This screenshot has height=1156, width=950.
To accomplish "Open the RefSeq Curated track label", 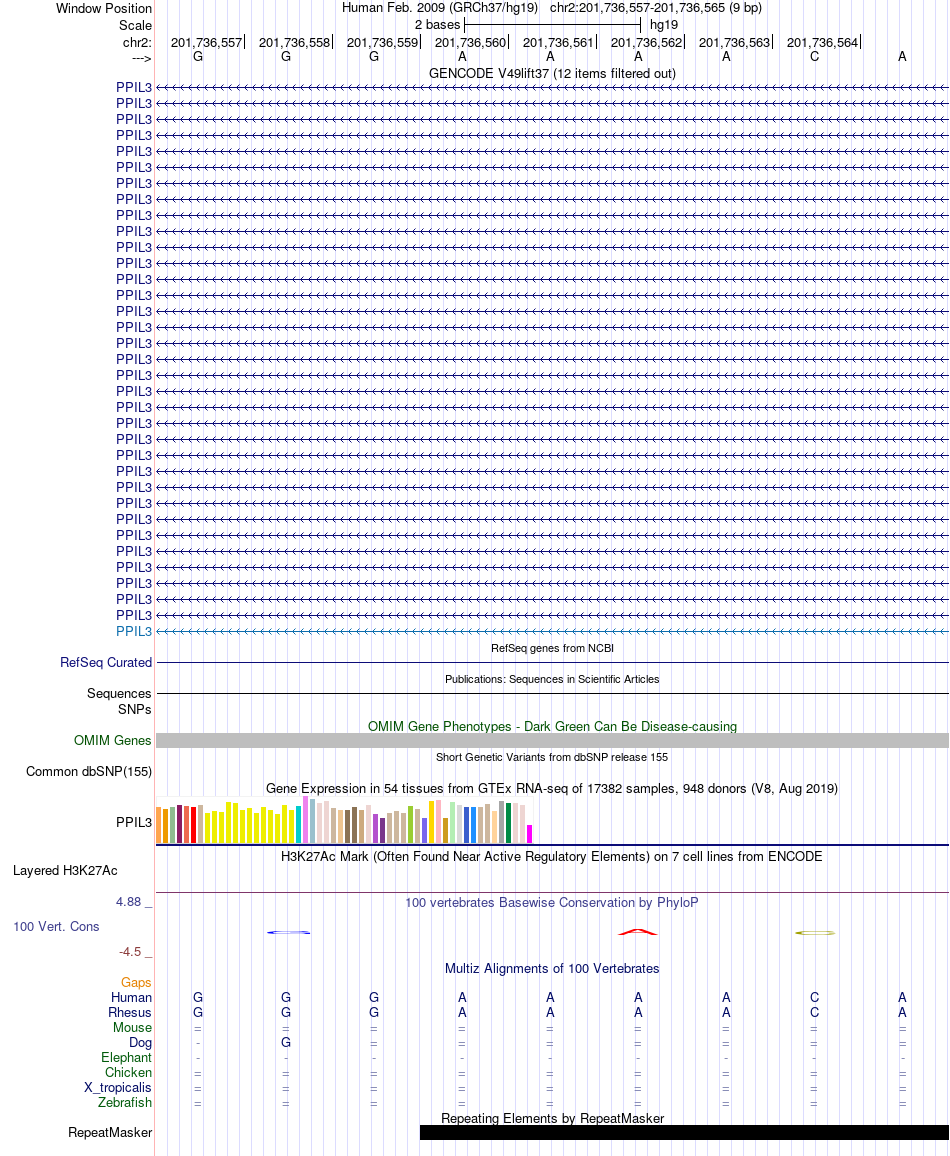I will pos(106,662).
